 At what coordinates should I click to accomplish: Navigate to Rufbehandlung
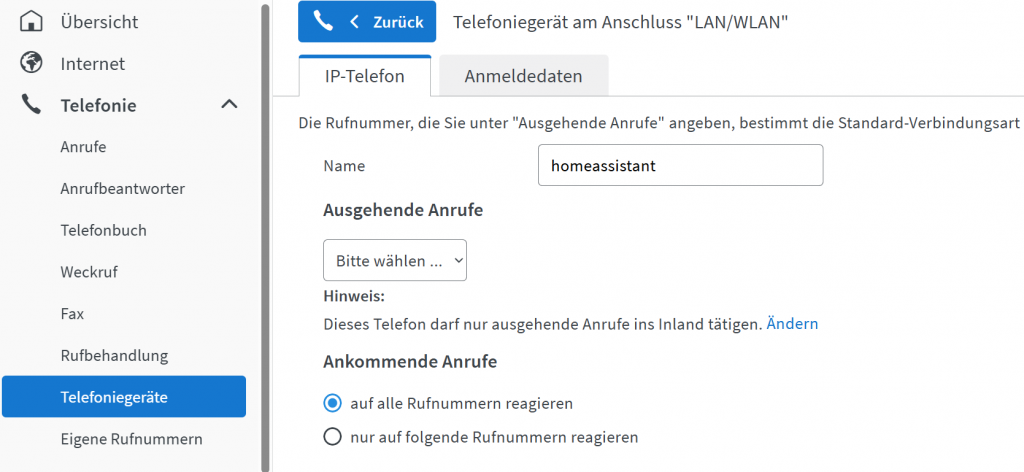[114, 355]
